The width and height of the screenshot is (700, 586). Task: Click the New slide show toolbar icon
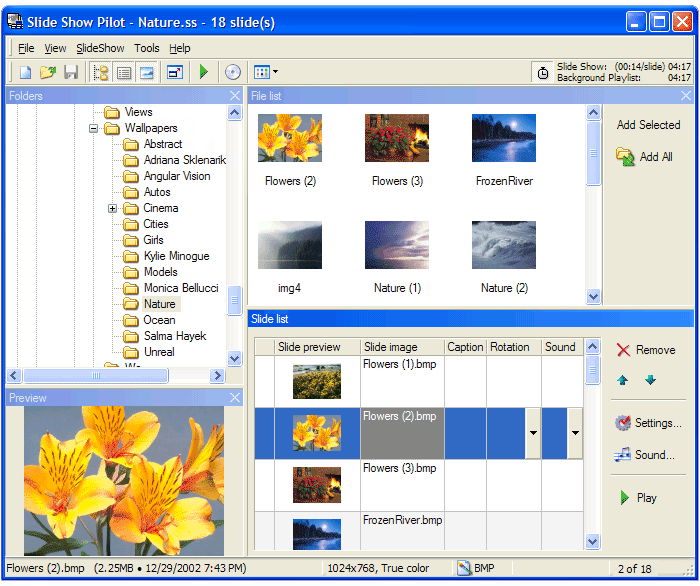pos(26,72)
